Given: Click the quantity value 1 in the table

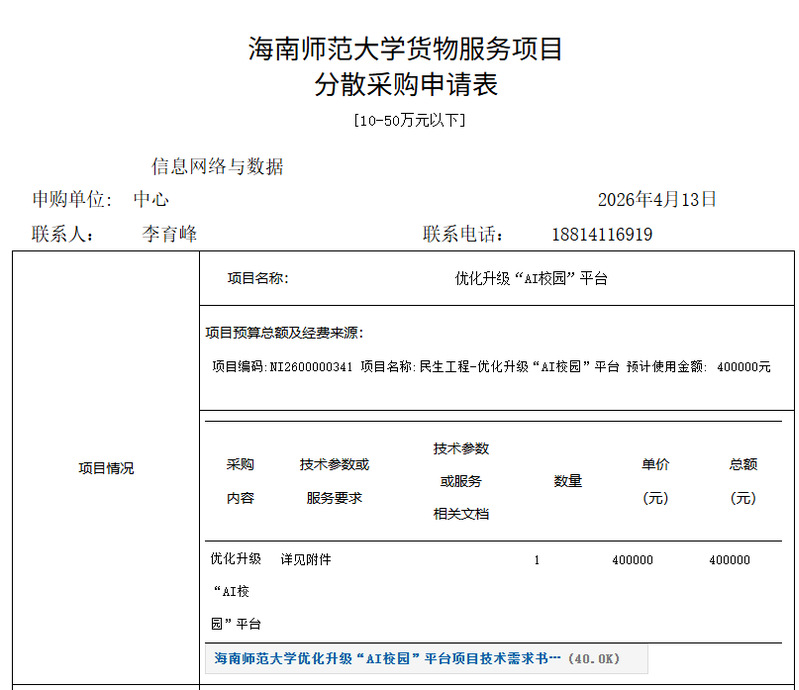Looking at the screenshot, I should 537,560.
